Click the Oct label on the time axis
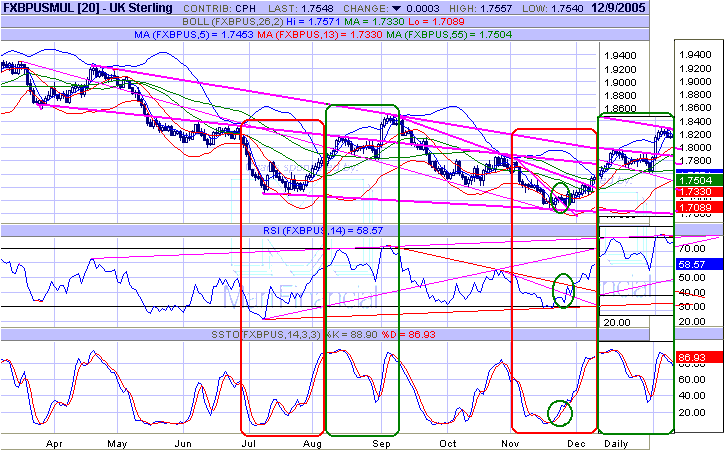This screenshot has width=724, height=450. point(447,444)
